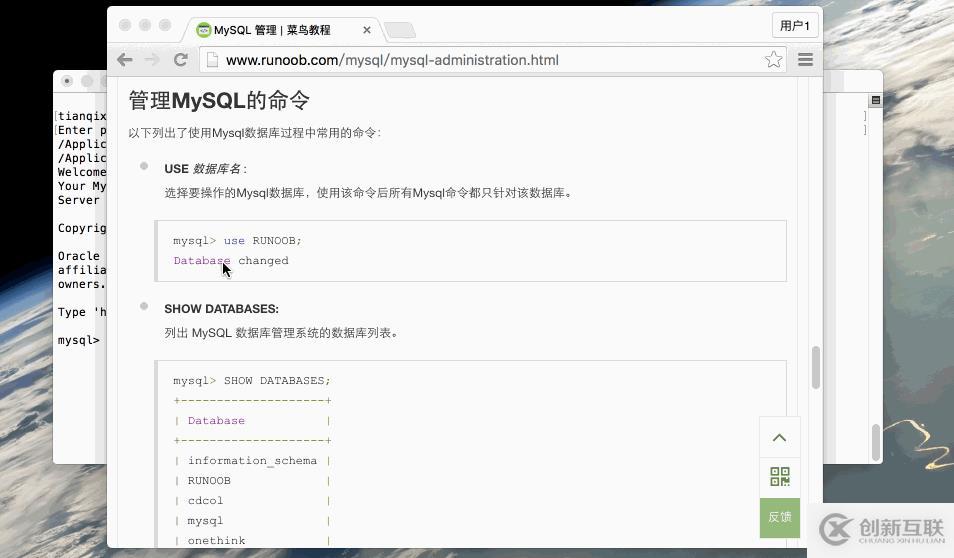Click the mysql> prompt in Terminal window
The width and height of the screenshot is (954, 558).
(78, 340)
